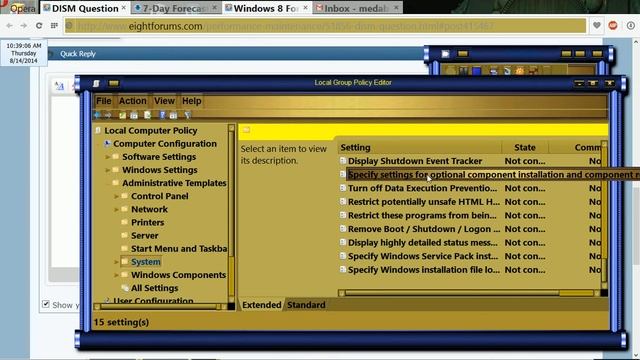Click the heart bookmark icon in Opera address bar
This screenshot has width=640, height=360.
597,26
